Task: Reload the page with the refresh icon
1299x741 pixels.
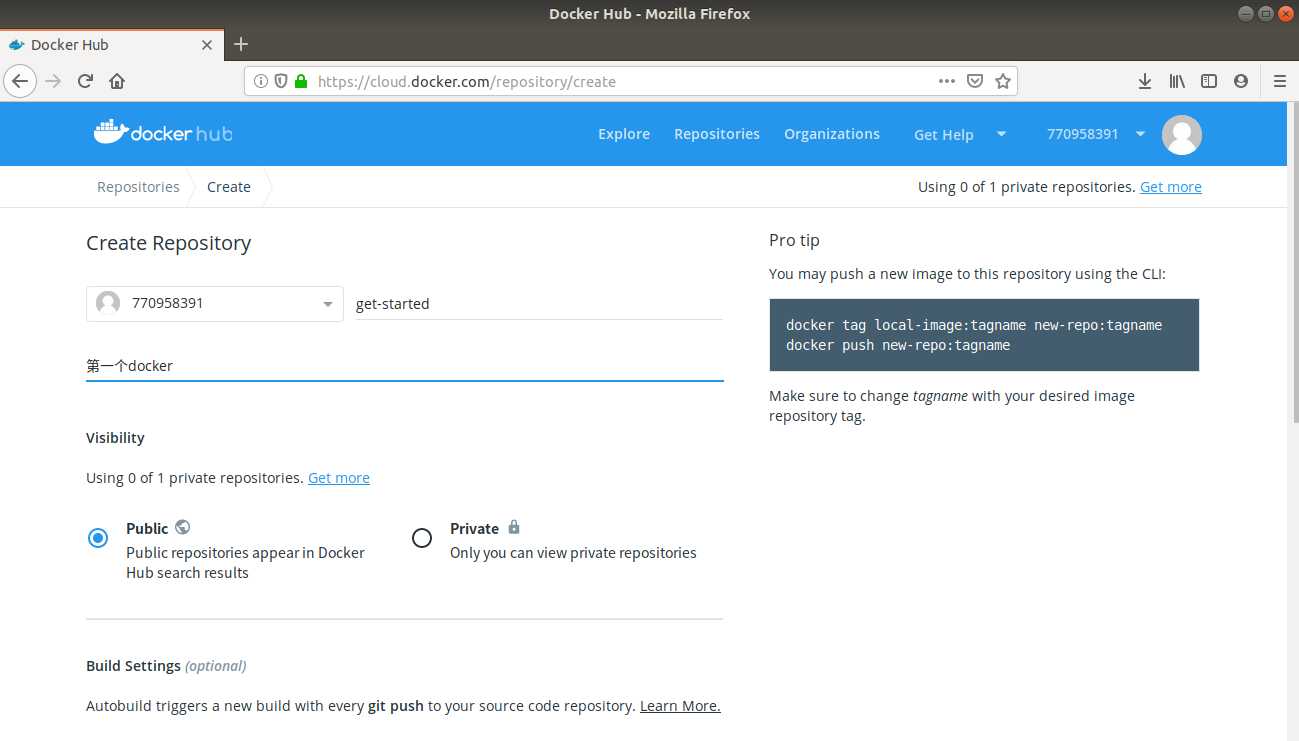Action: pyautogui.click(x=85, y=81)
